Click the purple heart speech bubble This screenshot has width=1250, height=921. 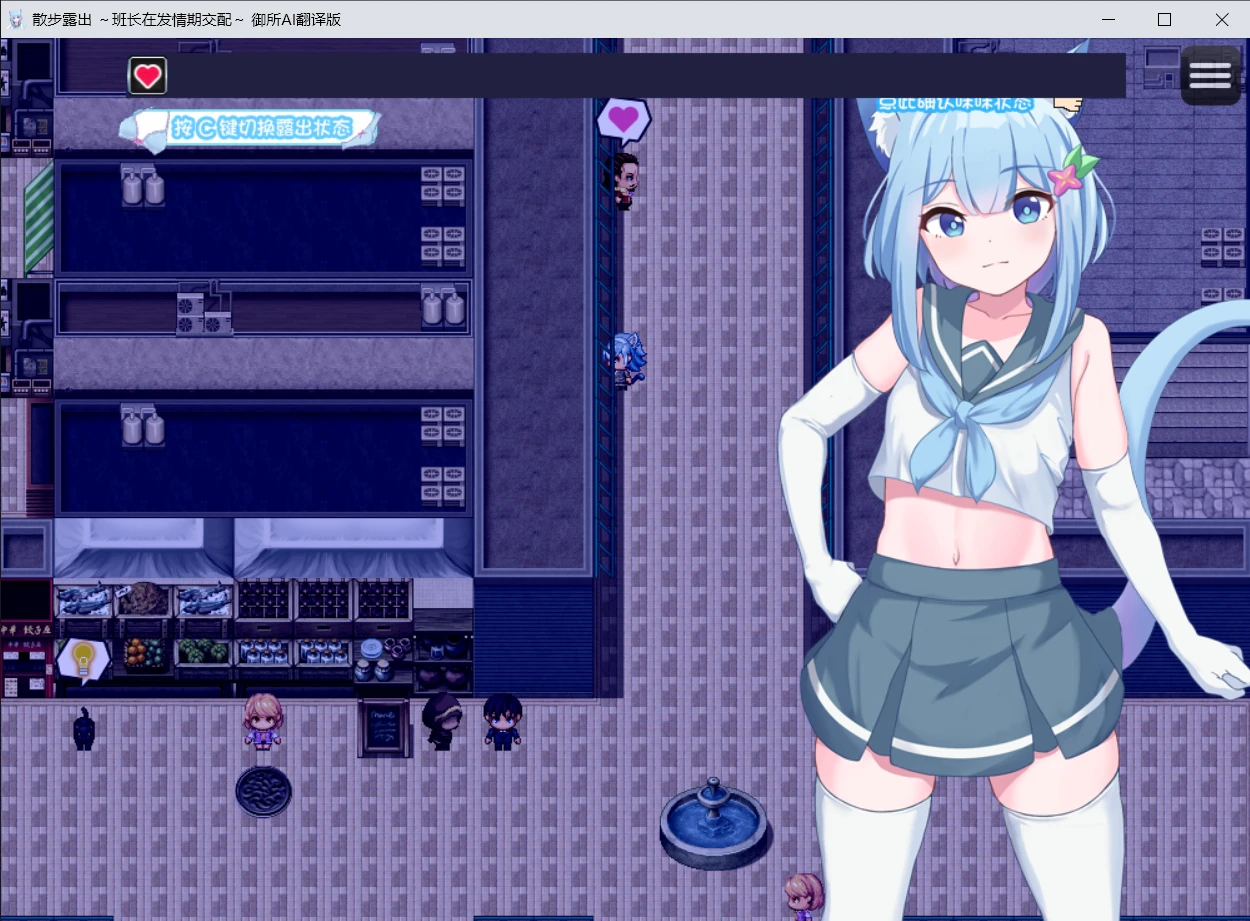click(624, 120)
